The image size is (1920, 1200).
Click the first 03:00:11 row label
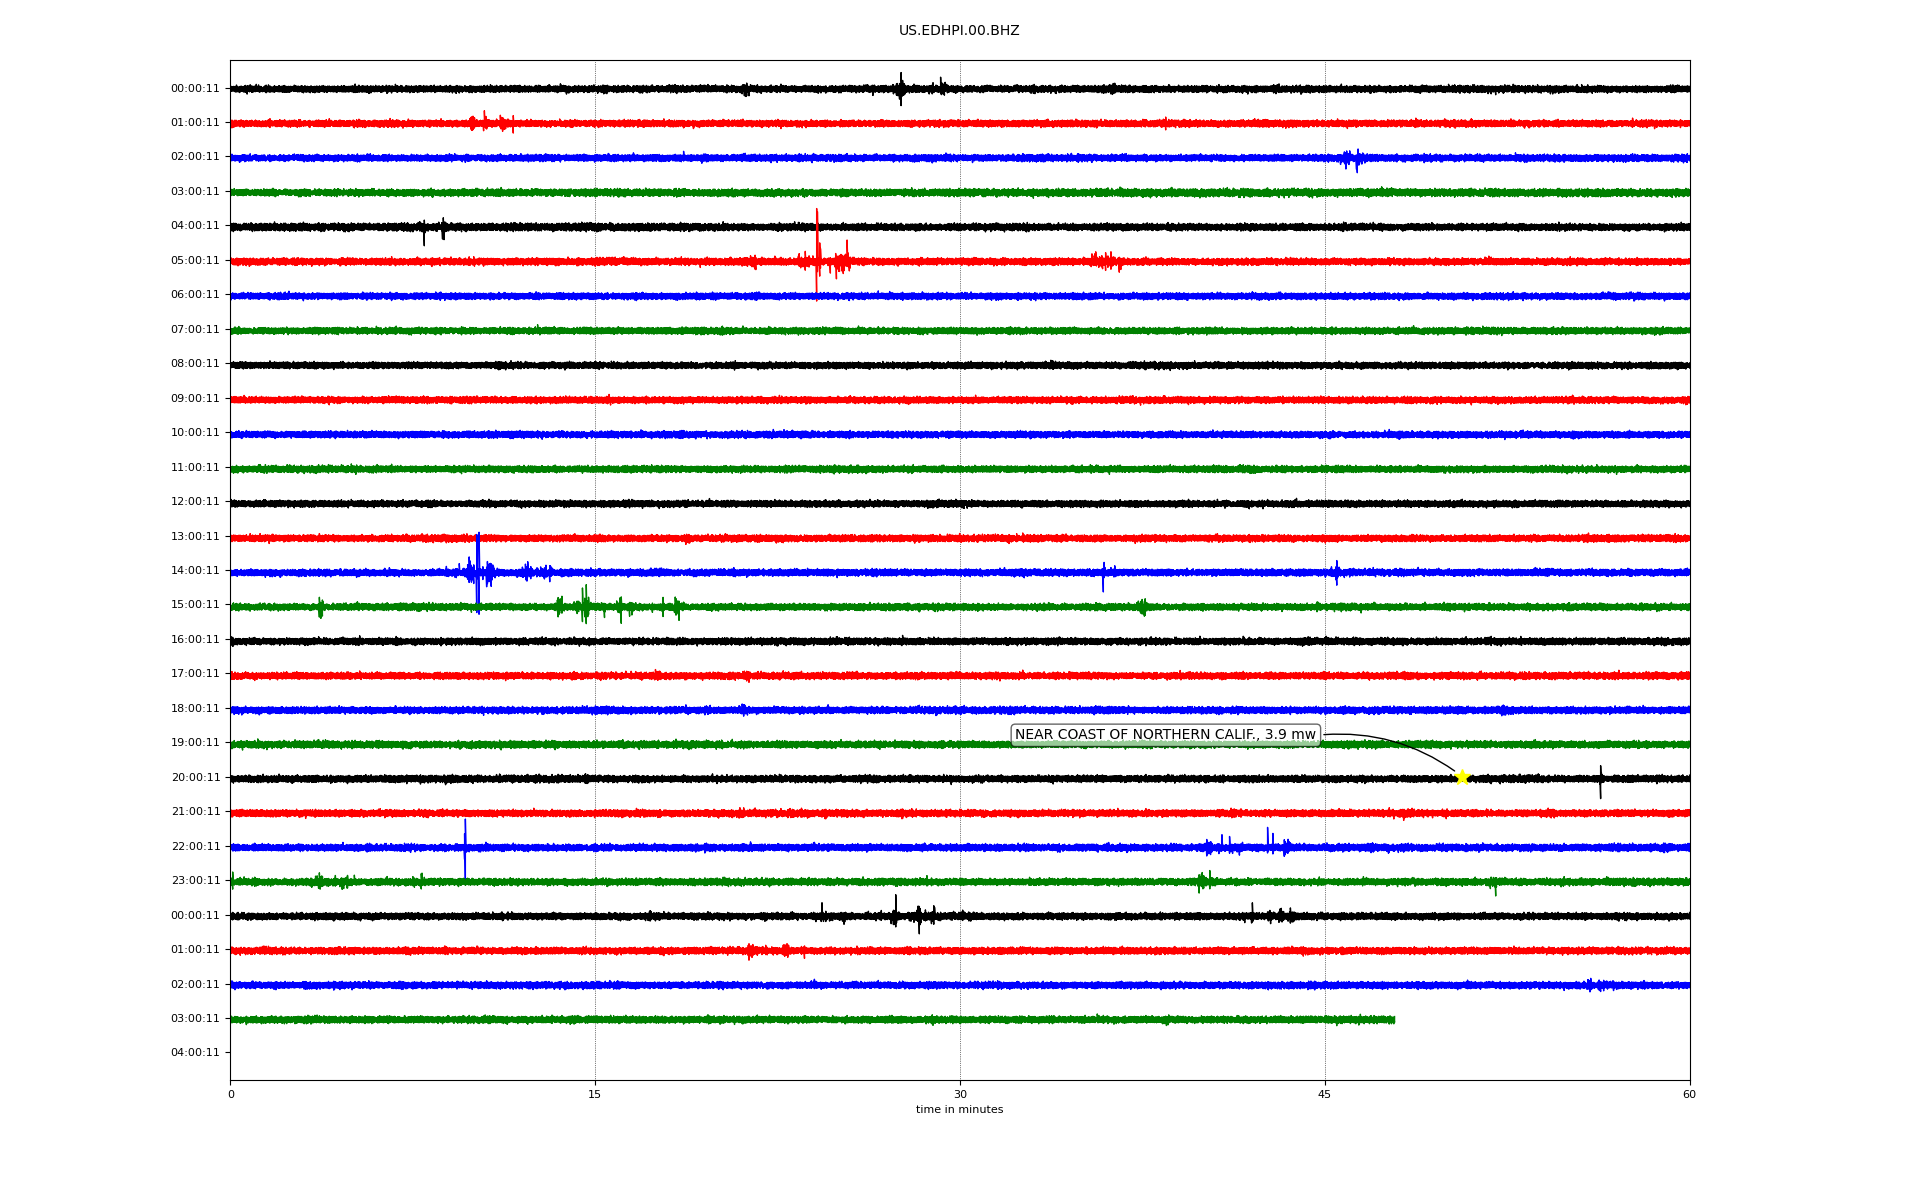point(195,192)
